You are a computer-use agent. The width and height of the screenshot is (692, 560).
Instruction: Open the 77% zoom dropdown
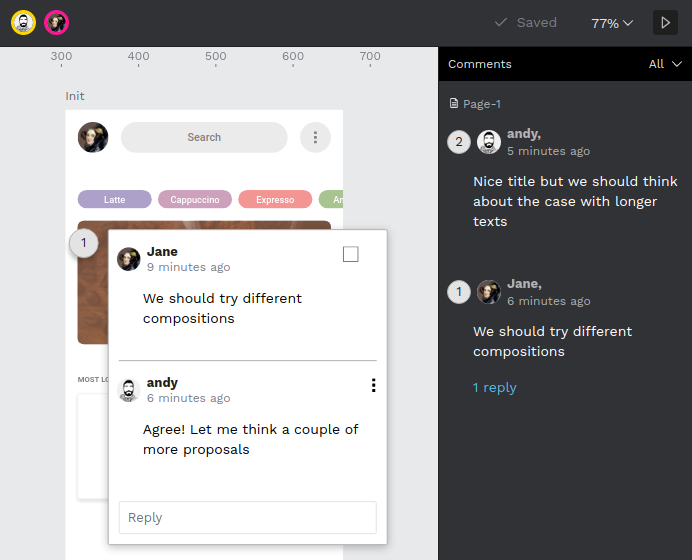(612, 23)
